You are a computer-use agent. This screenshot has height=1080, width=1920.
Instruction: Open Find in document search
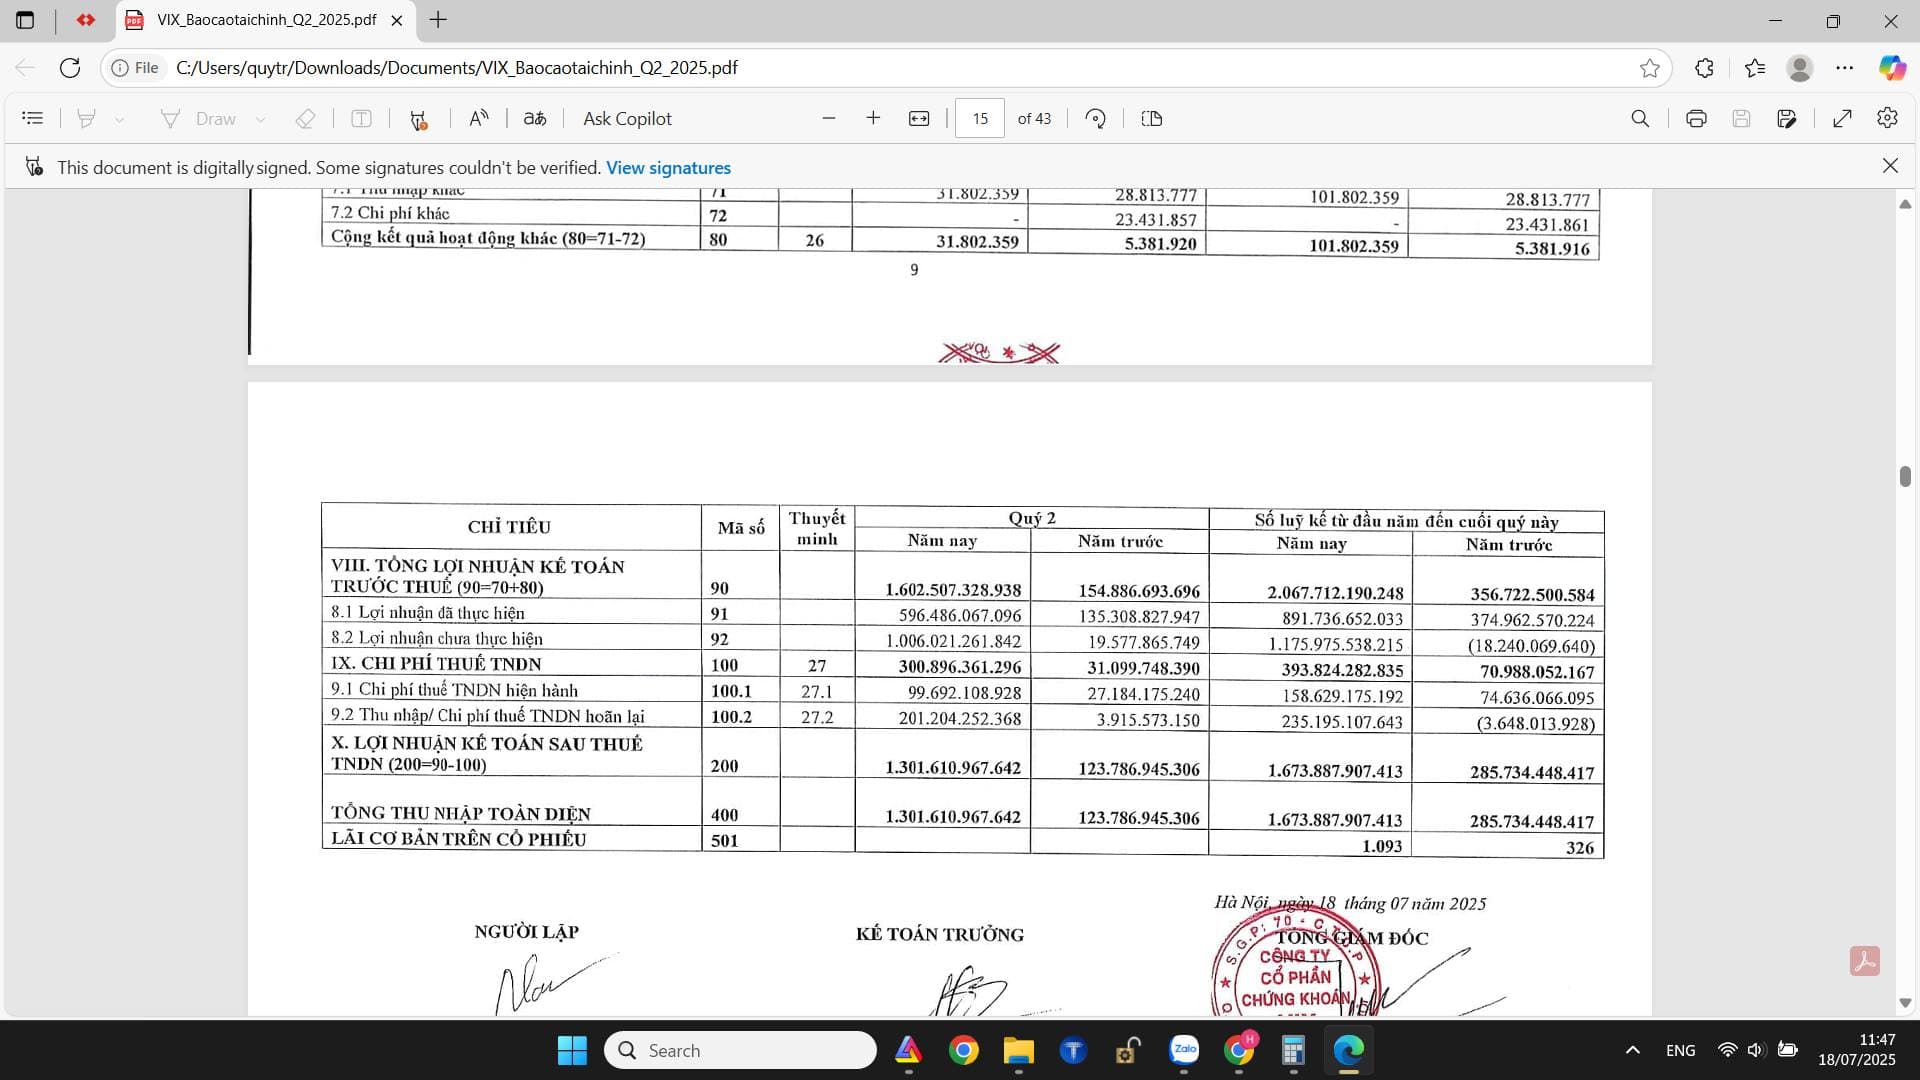tap(1640, 118)
